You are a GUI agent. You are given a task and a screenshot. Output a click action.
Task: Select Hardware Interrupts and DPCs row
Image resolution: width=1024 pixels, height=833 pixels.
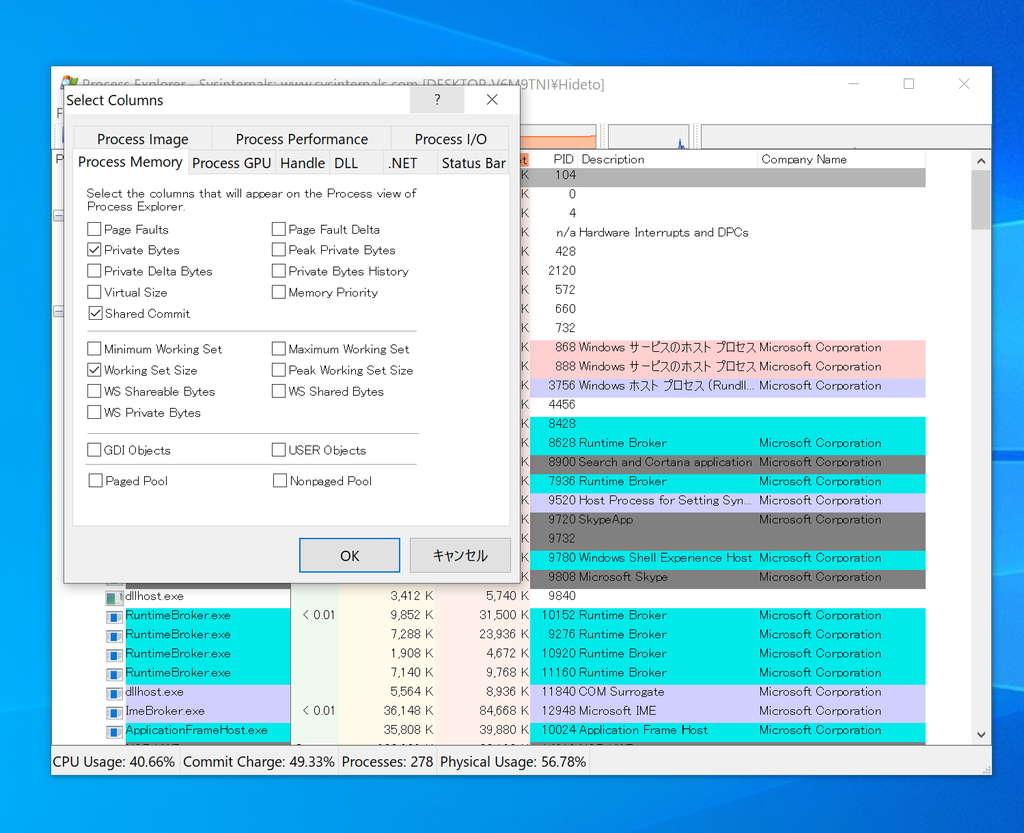point(728,232)
